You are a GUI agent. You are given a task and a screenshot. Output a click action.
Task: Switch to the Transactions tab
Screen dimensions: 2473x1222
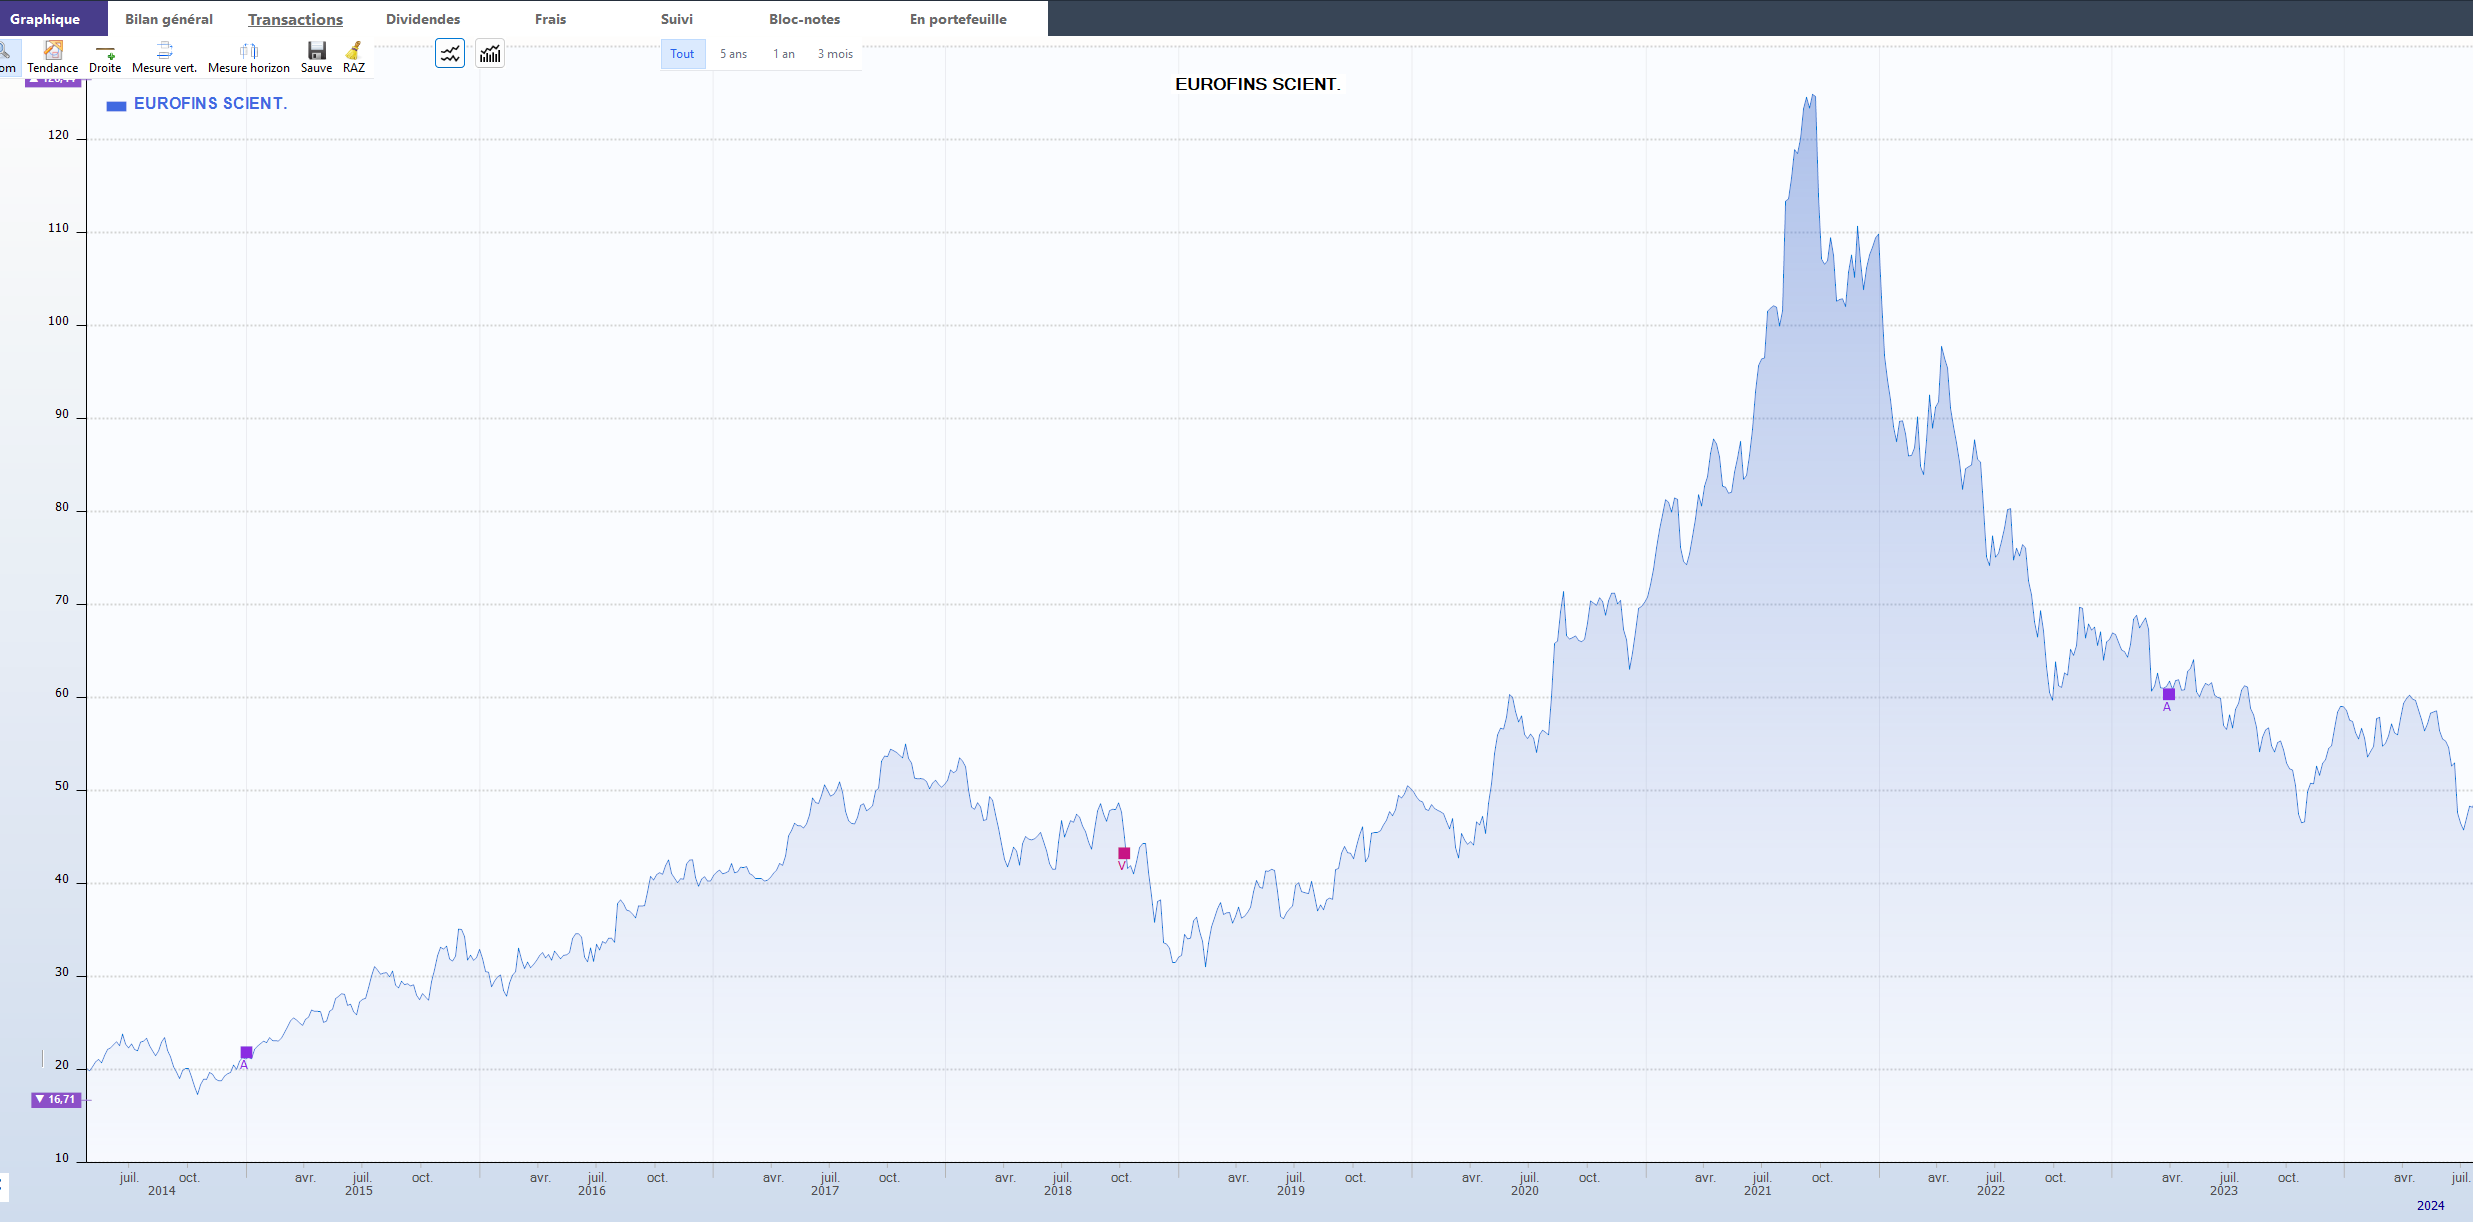point(295,19)
